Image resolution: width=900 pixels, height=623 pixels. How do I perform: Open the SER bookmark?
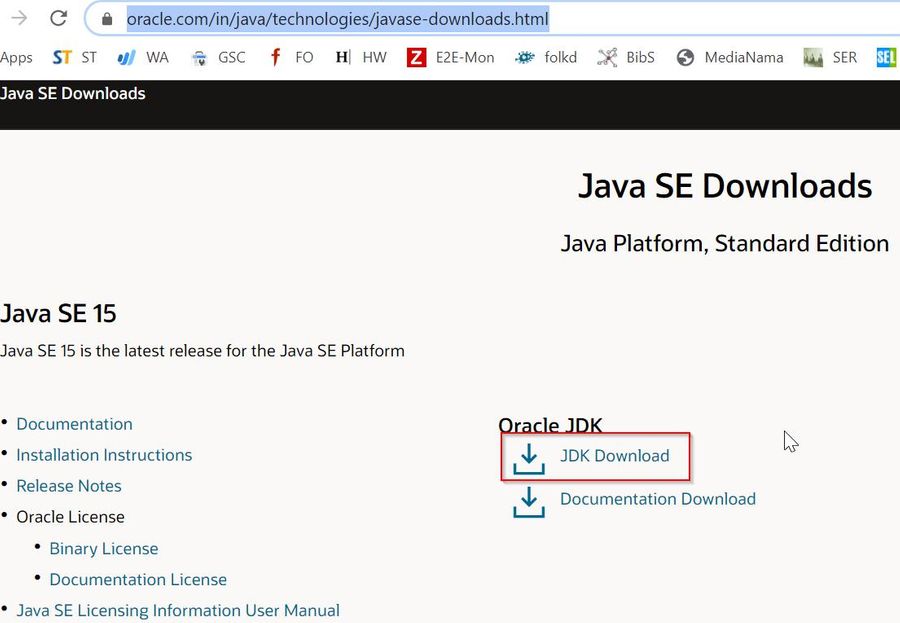(830, 57)
